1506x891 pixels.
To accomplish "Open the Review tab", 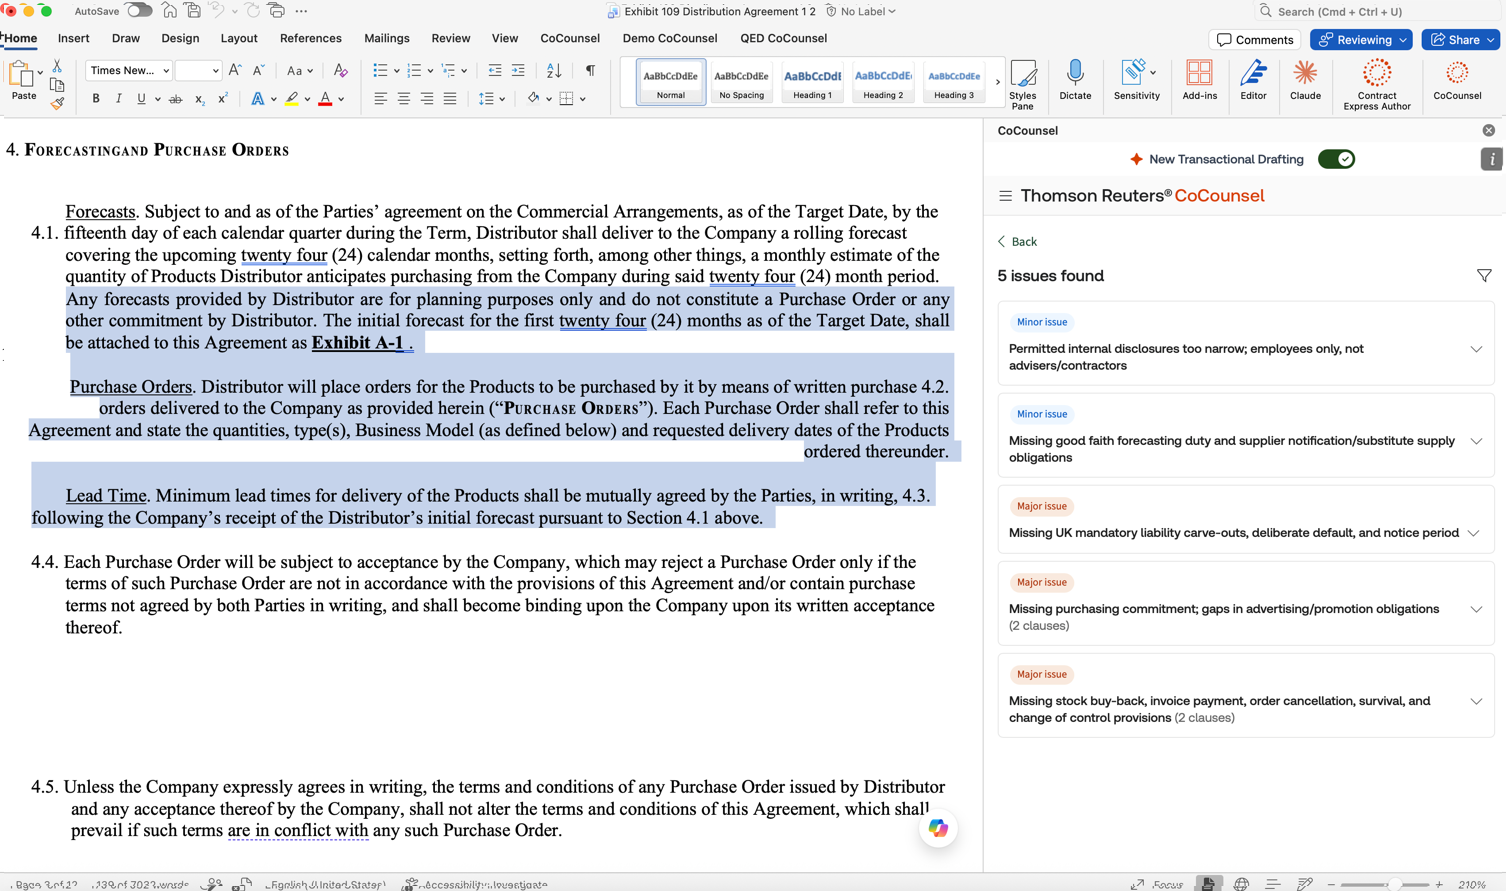I will (451, 38).
